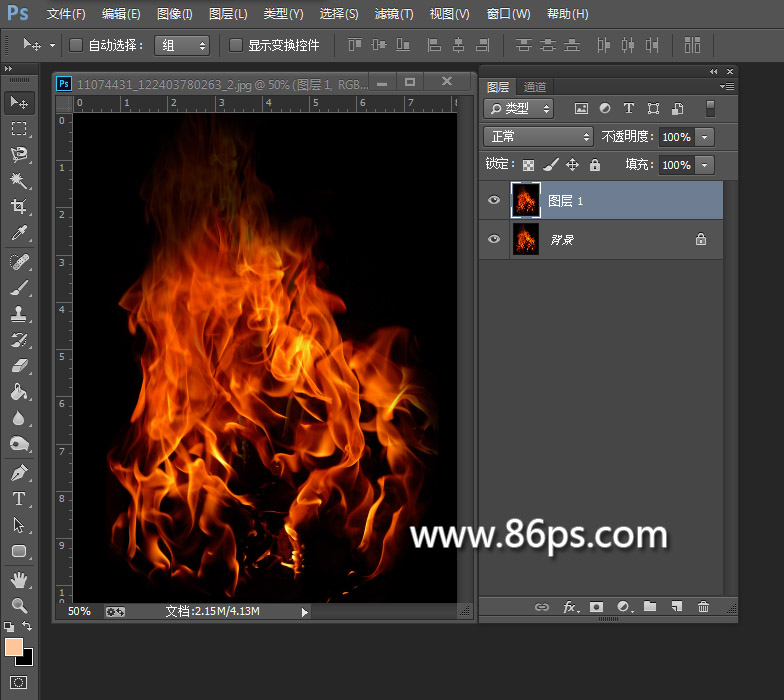This screenshot has width=784, height=700.
Task: Enable the 自动选择 checkbox
Action: (x=76, y=46)
